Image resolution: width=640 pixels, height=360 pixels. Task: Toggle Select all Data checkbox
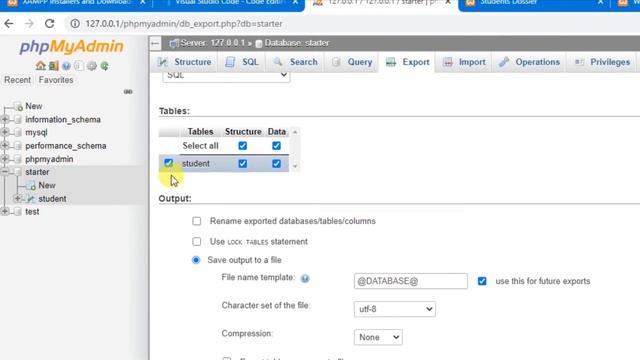click(276, 146)
